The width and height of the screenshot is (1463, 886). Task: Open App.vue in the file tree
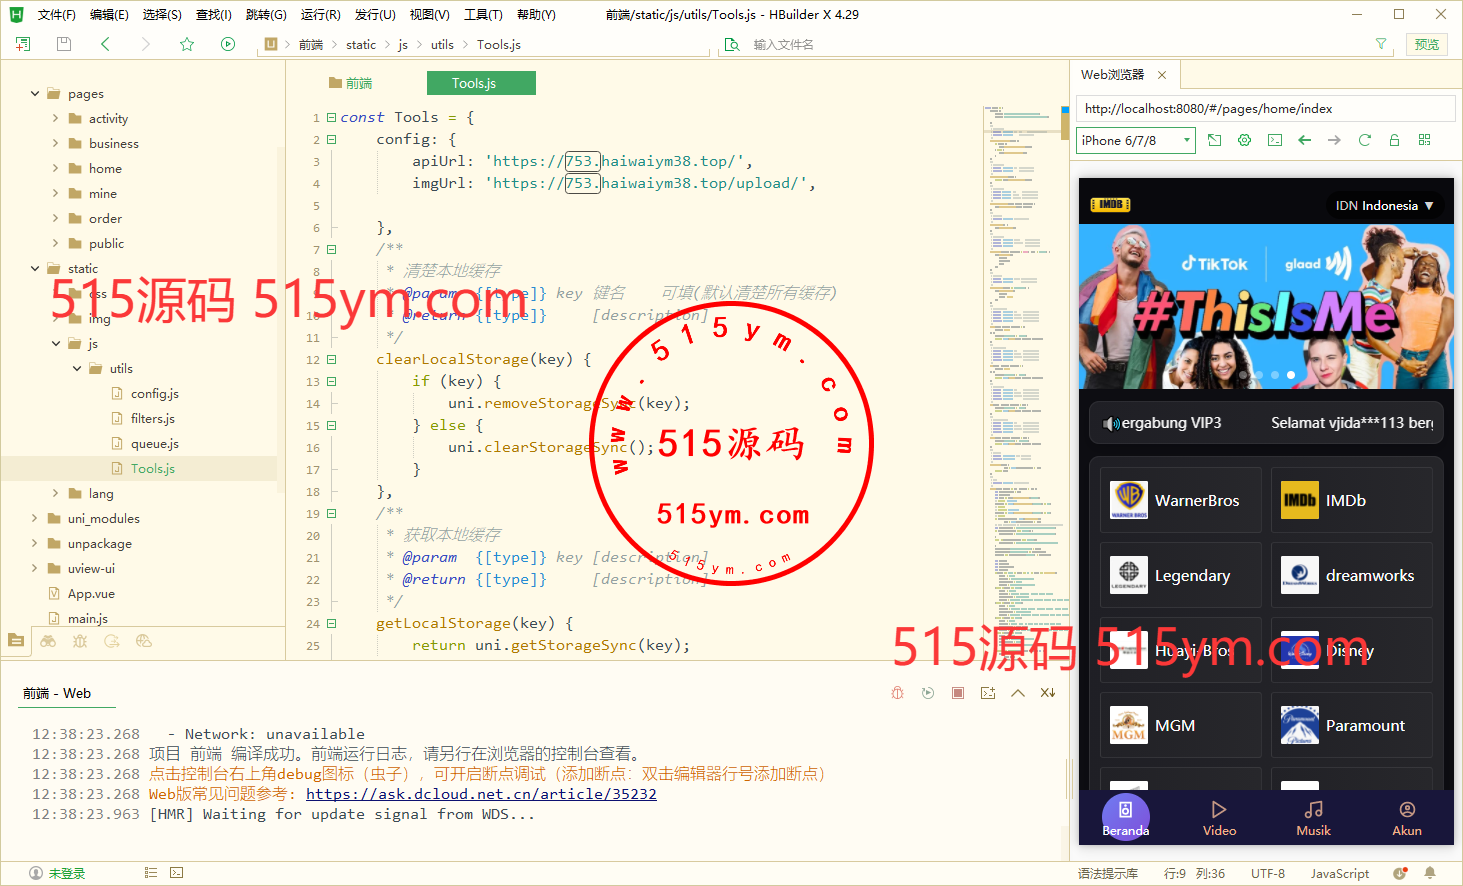[x=91, y=594]
